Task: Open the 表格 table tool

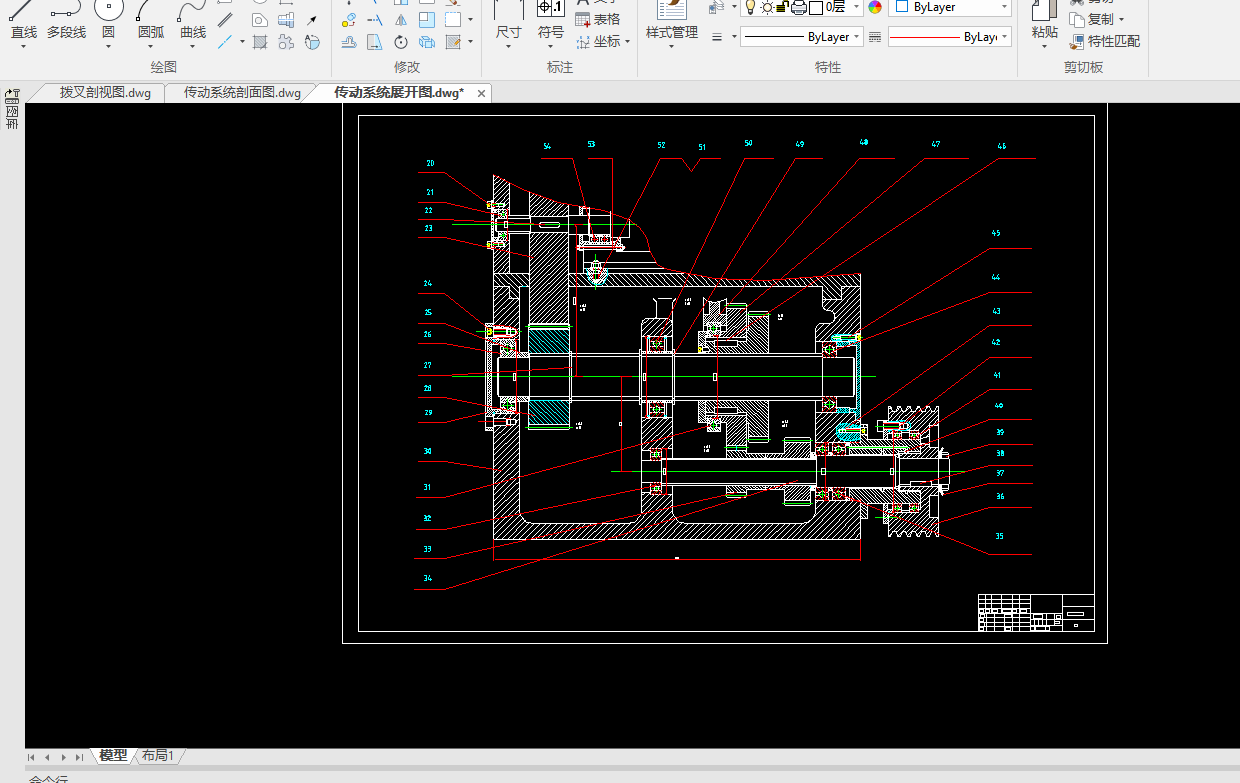Action: click(x=597, y=19)
